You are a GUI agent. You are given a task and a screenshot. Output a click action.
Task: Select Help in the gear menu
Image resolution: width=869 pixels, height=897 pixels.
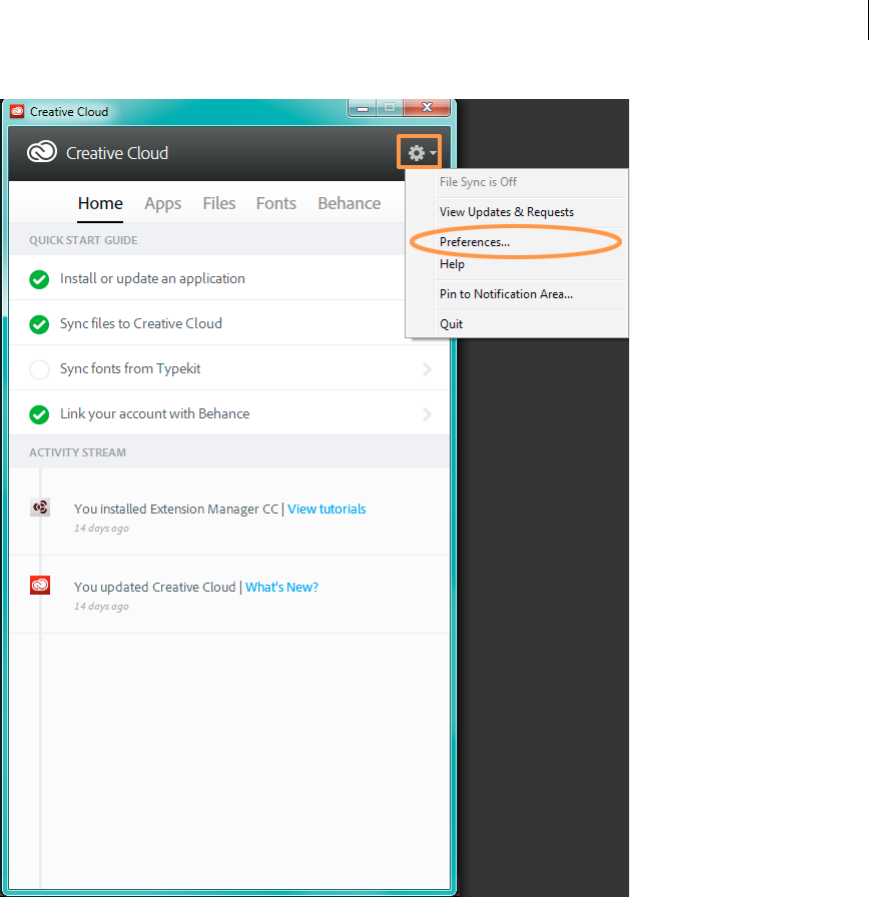(516, 264)
